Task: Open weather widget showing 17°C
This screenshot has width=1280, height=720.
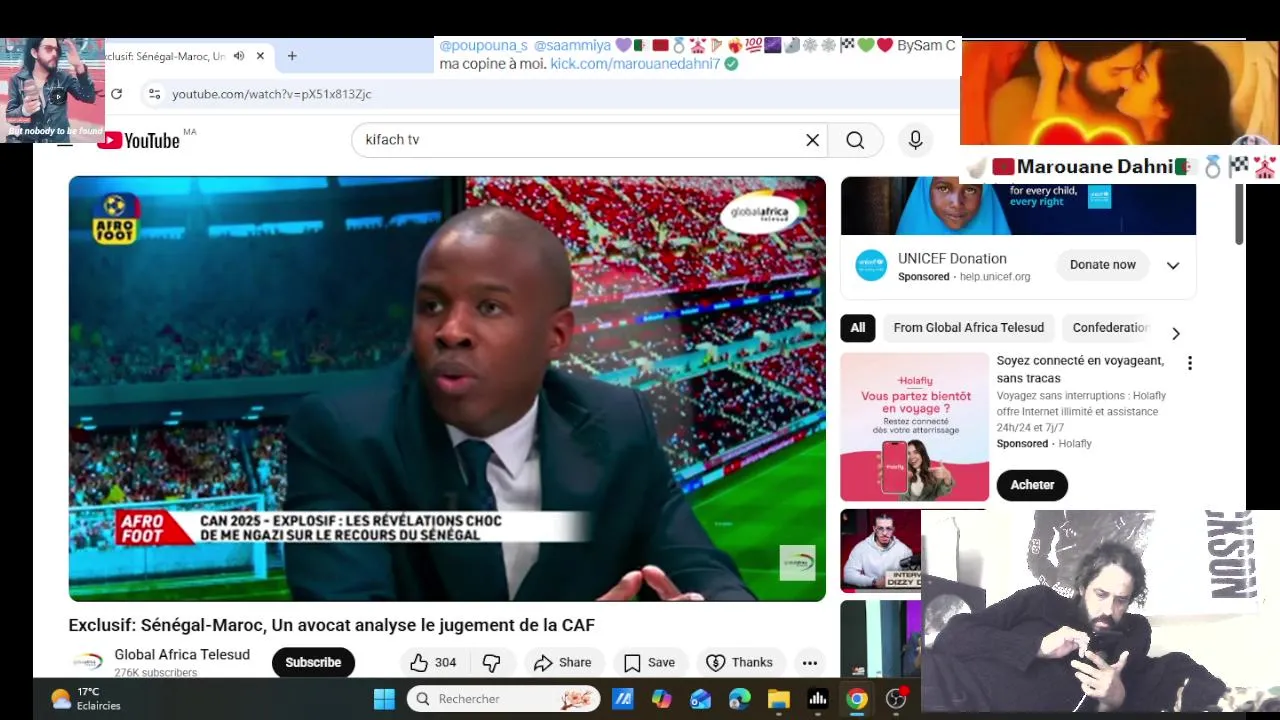Action: (x=86, y=699)
